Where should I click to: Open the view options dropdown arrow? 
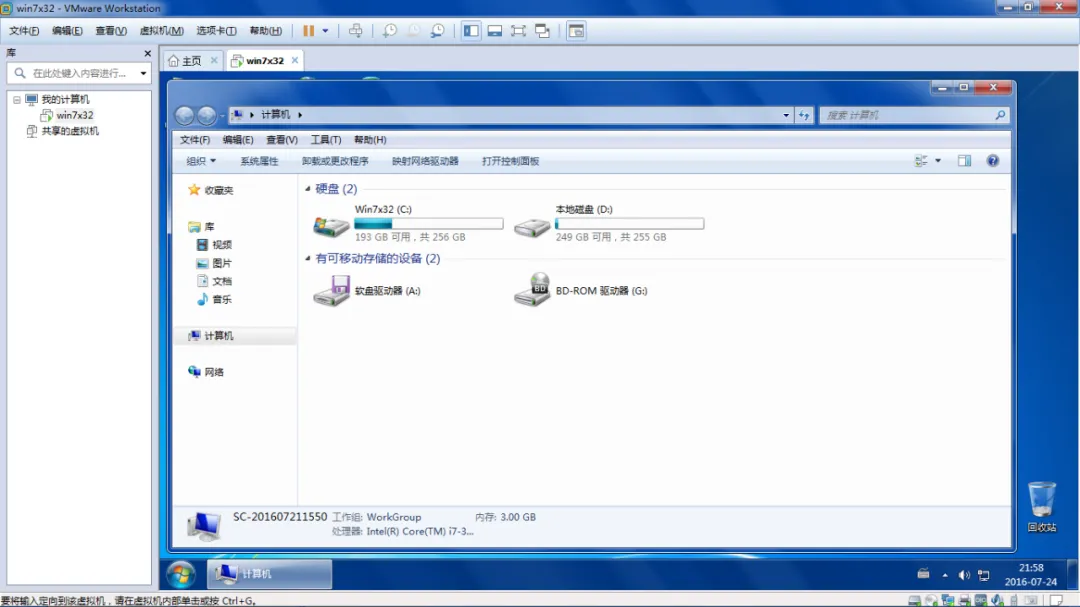[938, 161]
